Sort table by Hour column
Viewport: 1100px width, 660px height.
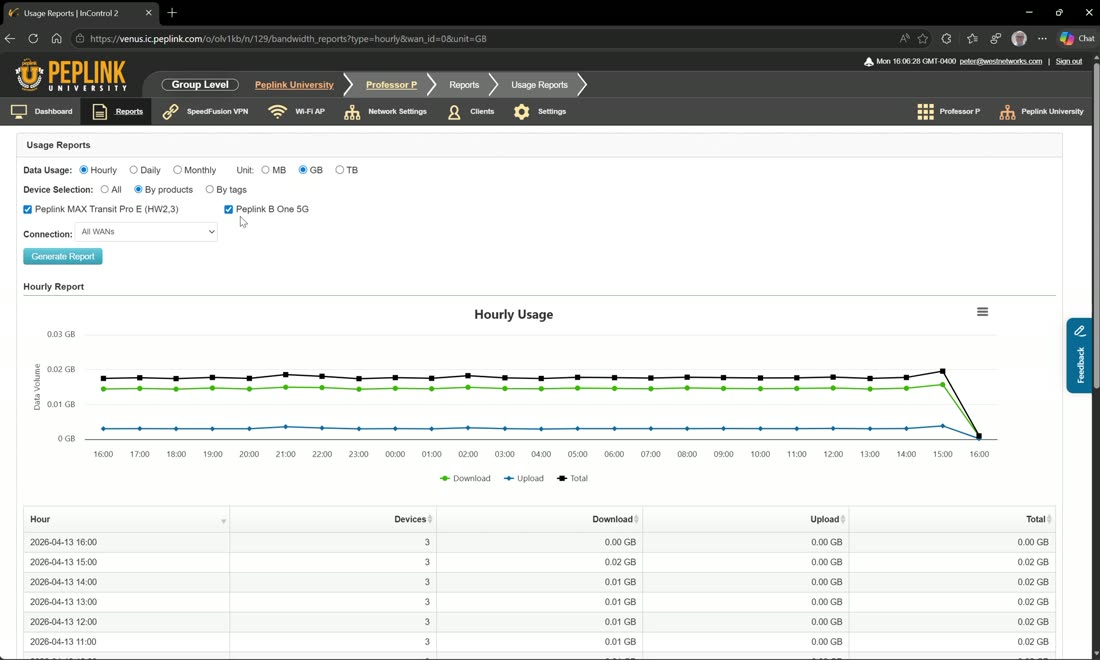pyautogui.click(x=126, y=520)
